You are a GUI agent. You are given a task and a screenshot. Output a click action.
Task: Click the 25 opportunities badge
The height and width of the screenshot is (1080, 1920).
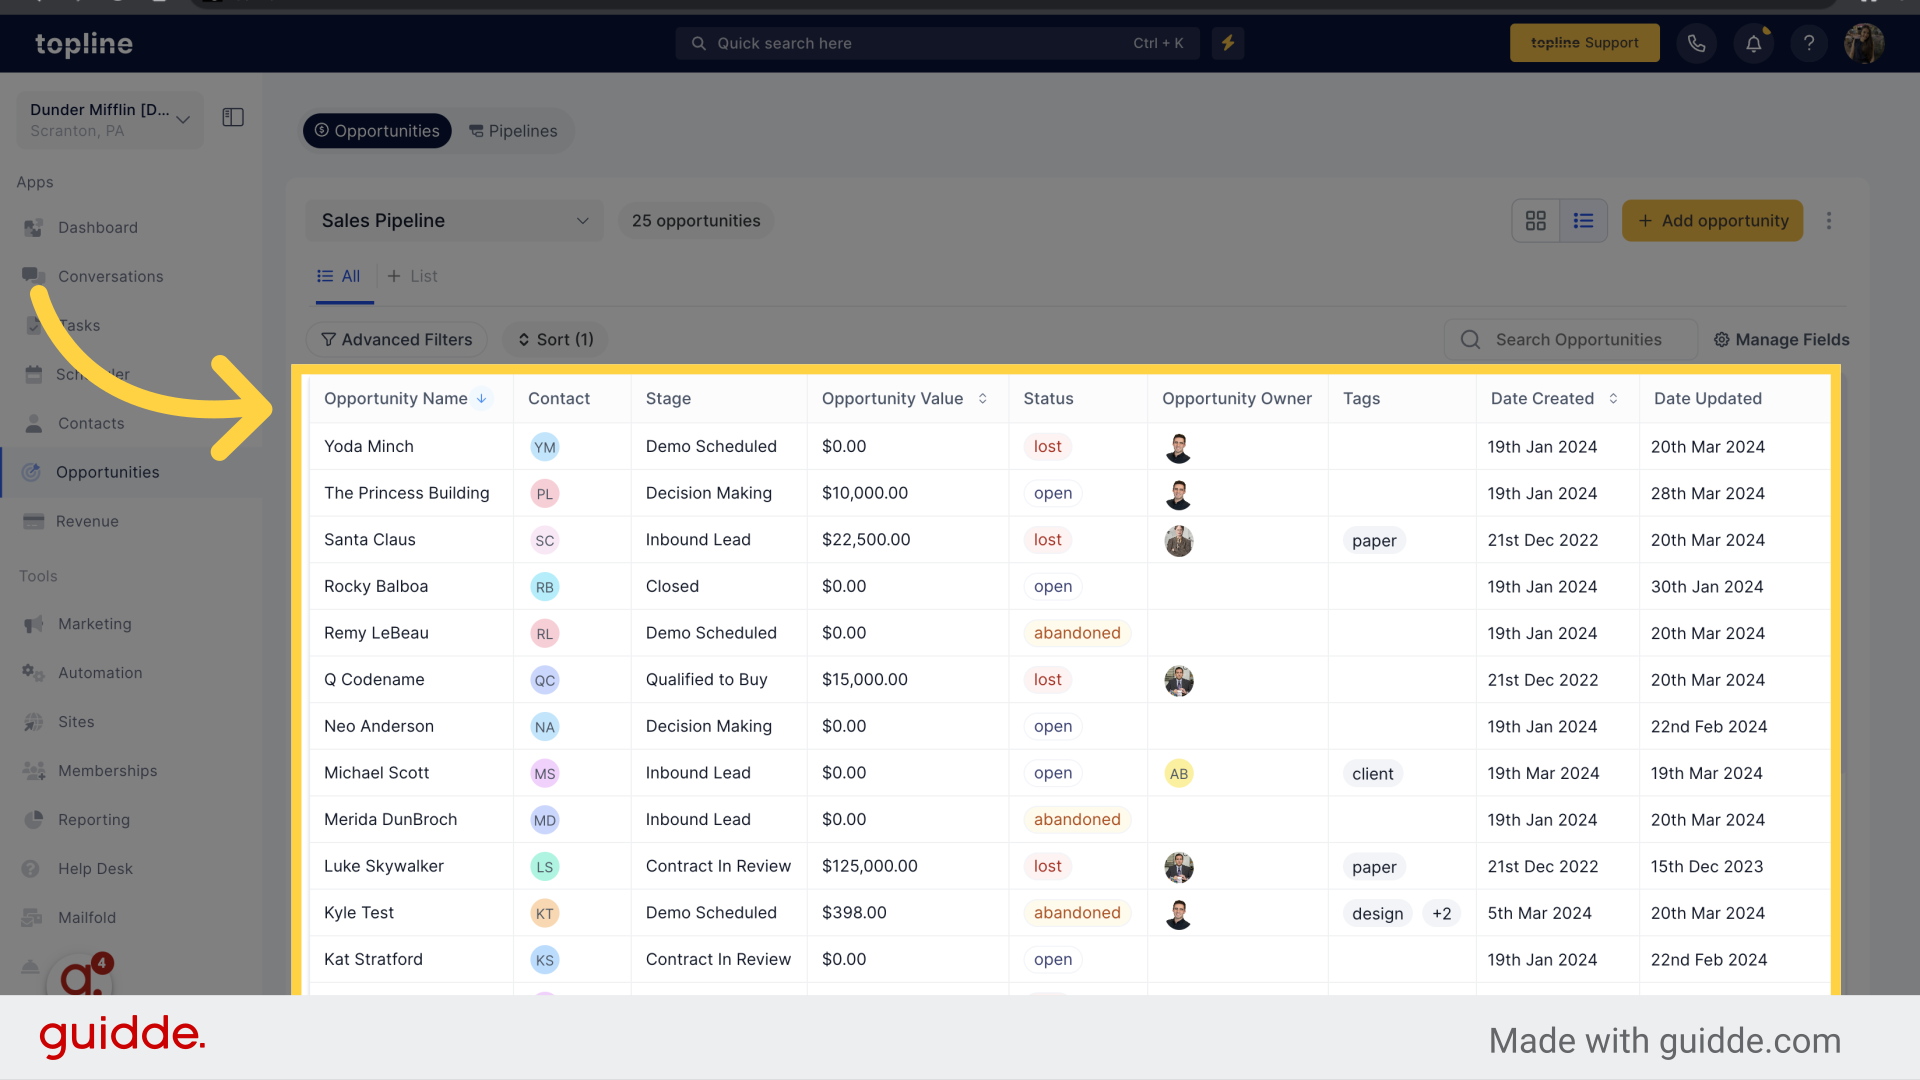[696, 221]
